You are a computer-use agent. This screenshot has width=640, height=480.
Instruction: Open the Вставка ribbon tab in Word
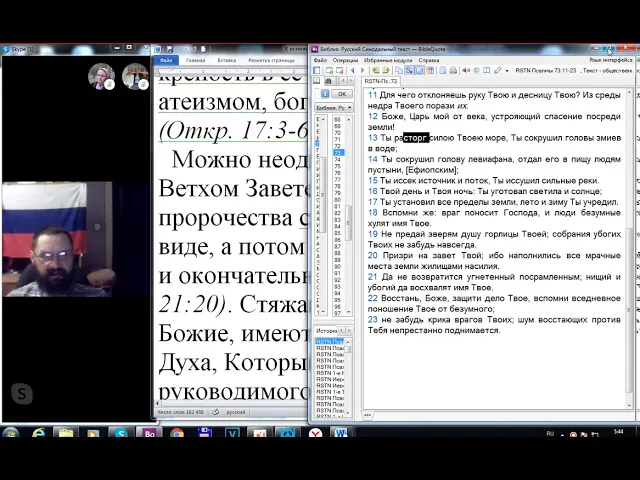tap(227, 60)
